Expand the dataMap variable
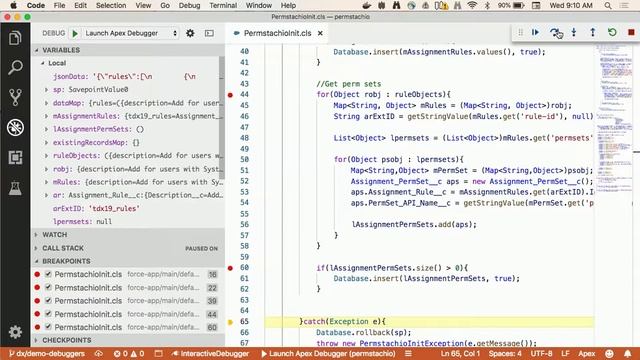 pyautogui.click(x=46, y=103)
